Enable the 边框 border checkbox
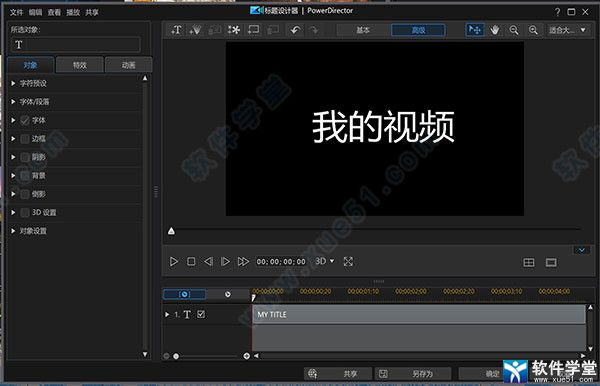 25,139
